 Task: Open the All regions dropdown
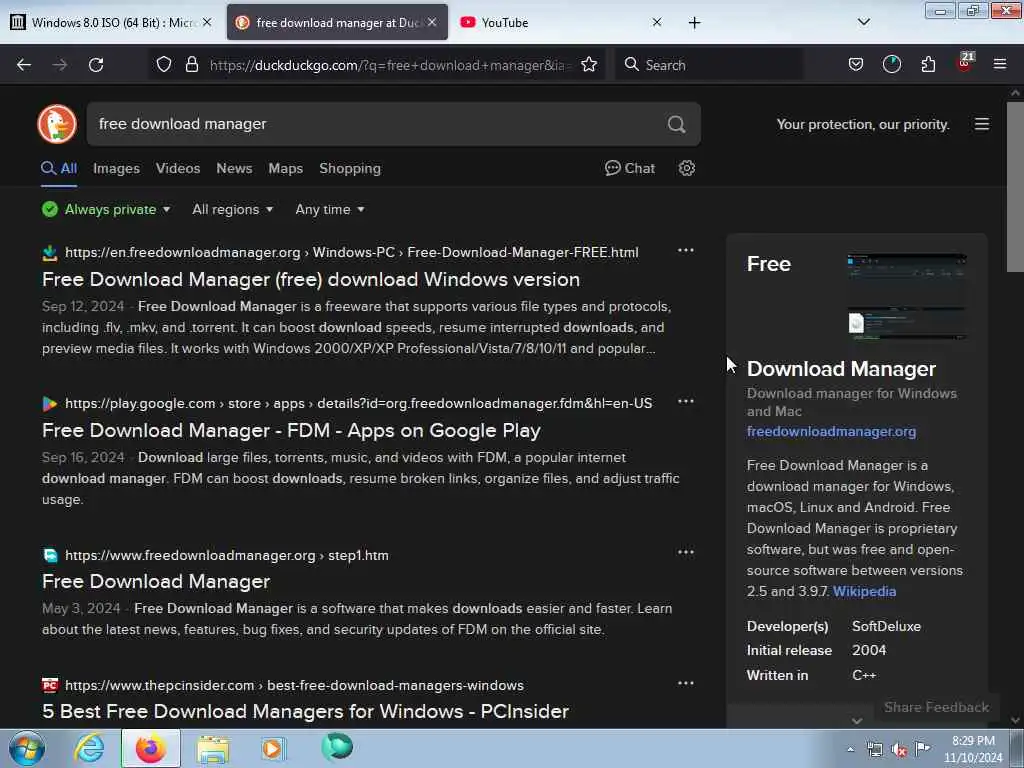point(232,209)
